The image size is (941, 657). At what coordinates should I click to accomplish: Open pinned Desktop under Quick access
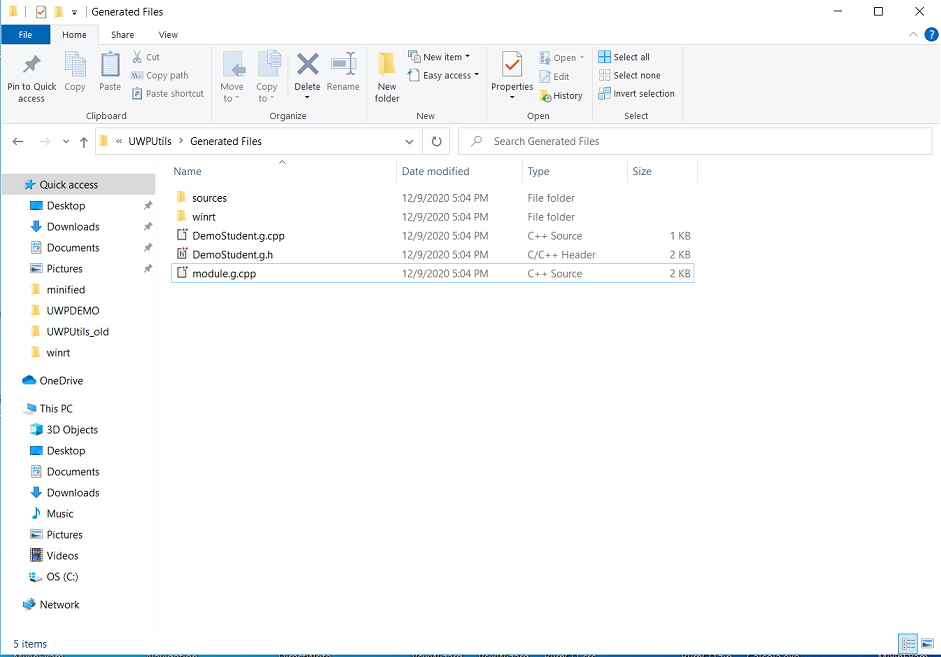tap(66, 206)
